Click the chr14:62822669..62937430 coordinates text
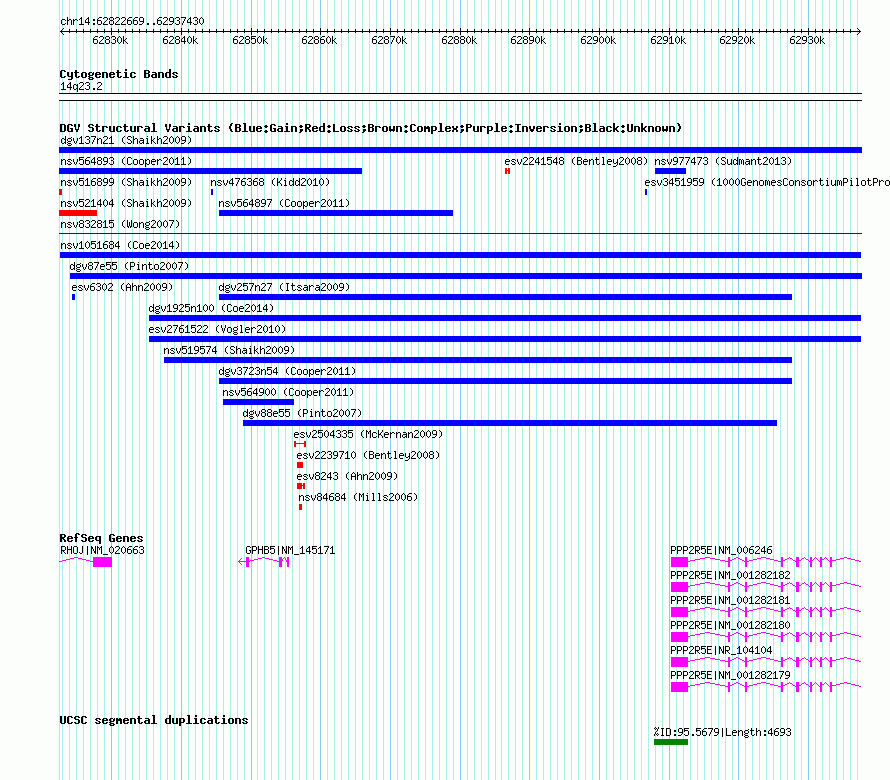Viewport: 890px width, 780px height. pyautogui.click(x=132, y=21)
